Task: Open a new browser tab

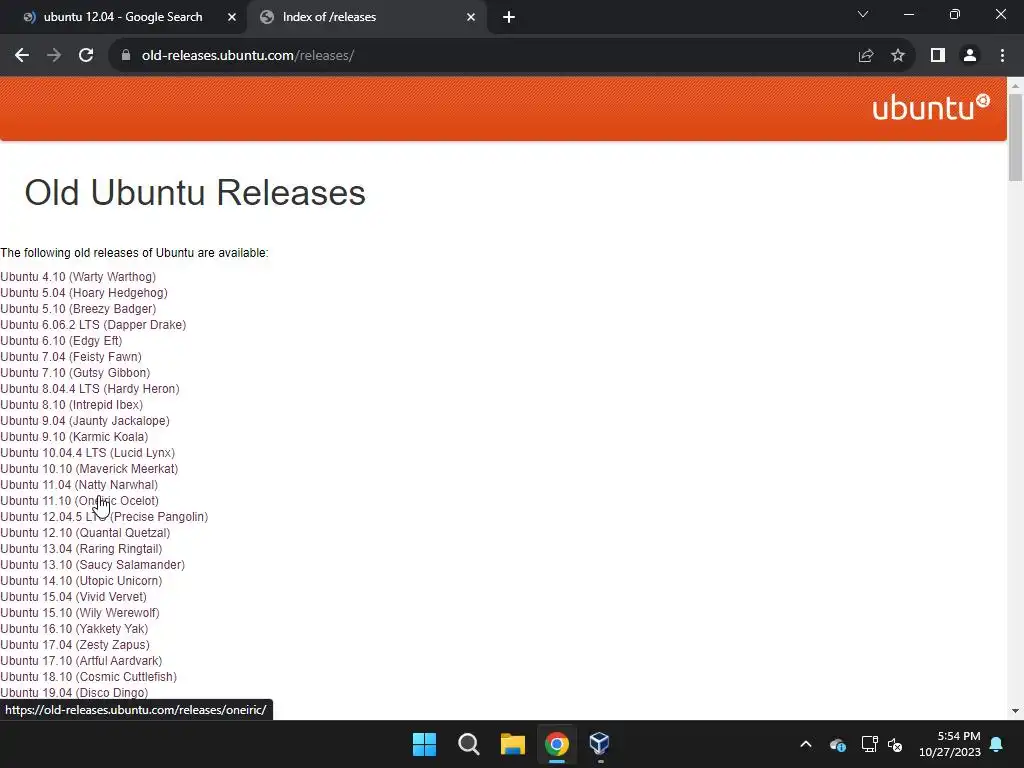Action: tap(509, 18)
